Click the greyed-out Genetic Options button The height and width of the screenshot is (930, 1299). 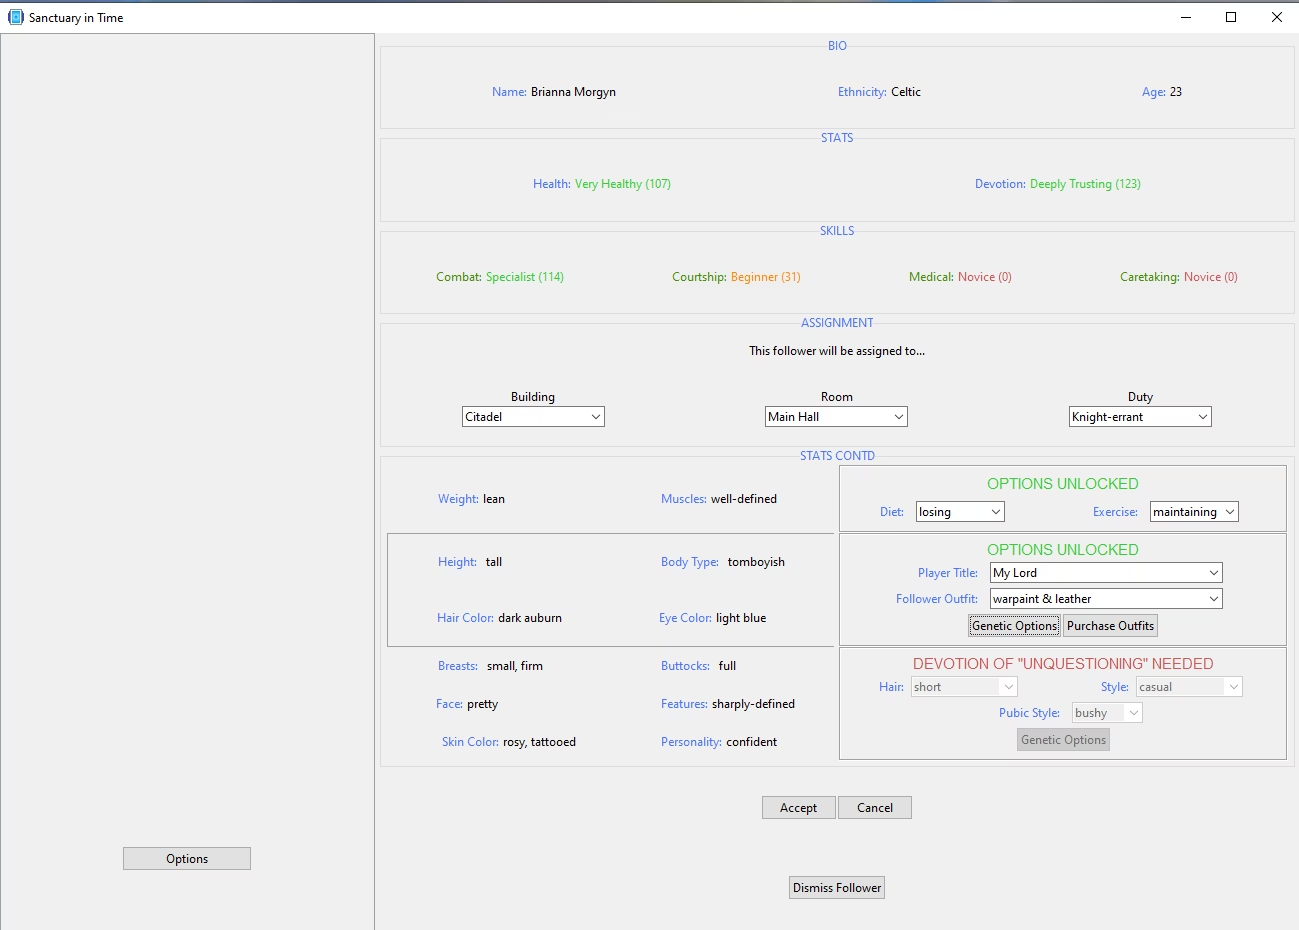(x=1063, y=740)
